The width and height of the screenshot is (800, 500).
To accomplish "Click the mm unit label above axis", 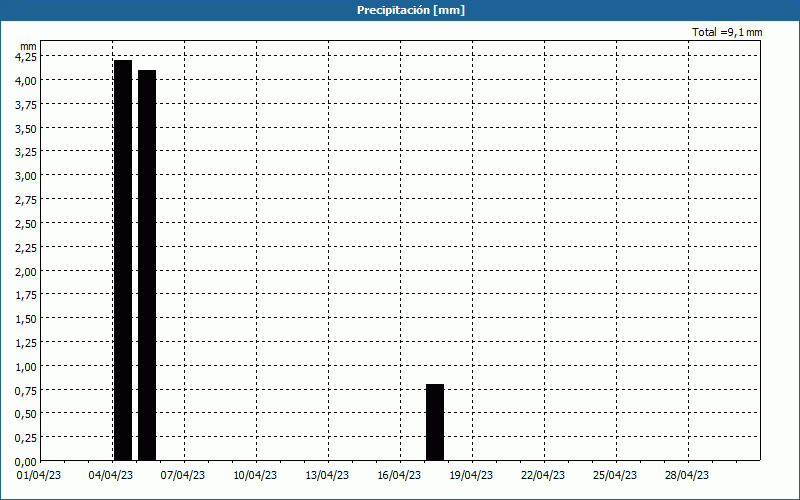I will pyautogui.click(x=28, y=46).
